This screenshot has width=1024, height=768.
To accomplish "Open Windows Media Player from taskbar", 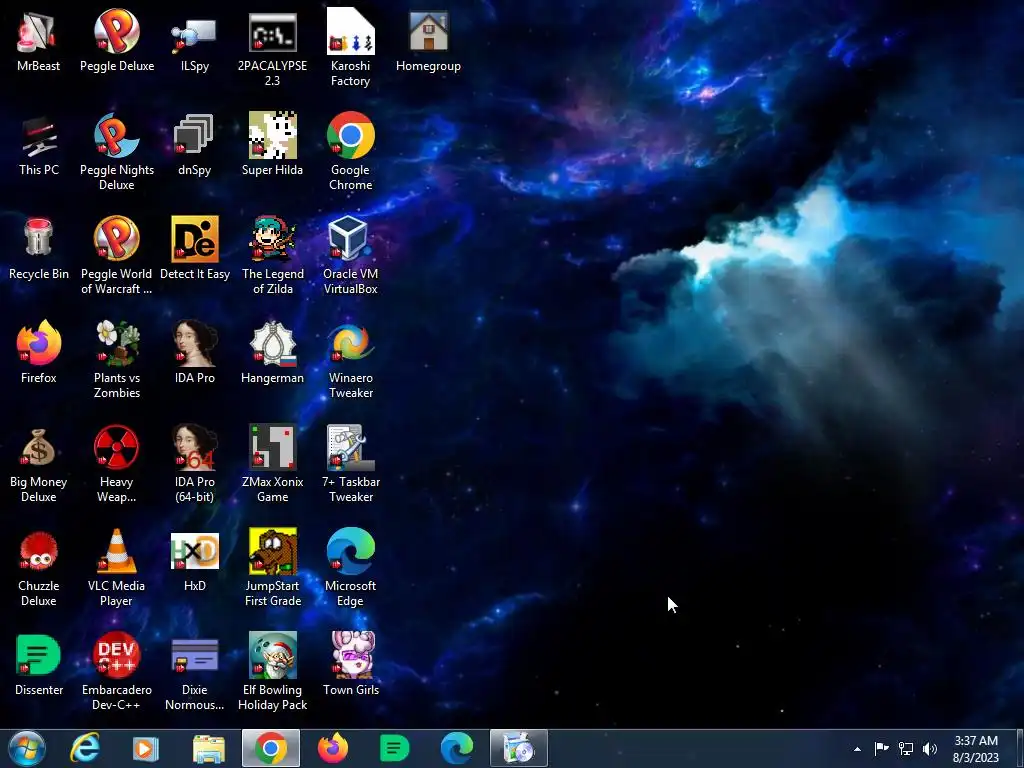I will point(146,748).
